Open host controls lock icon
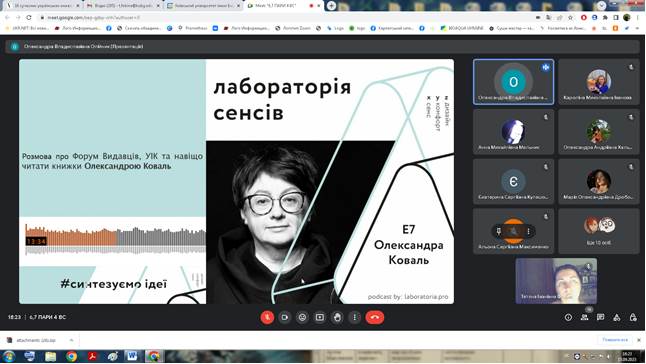Screen dimensions: 646x364 point(633,317)
